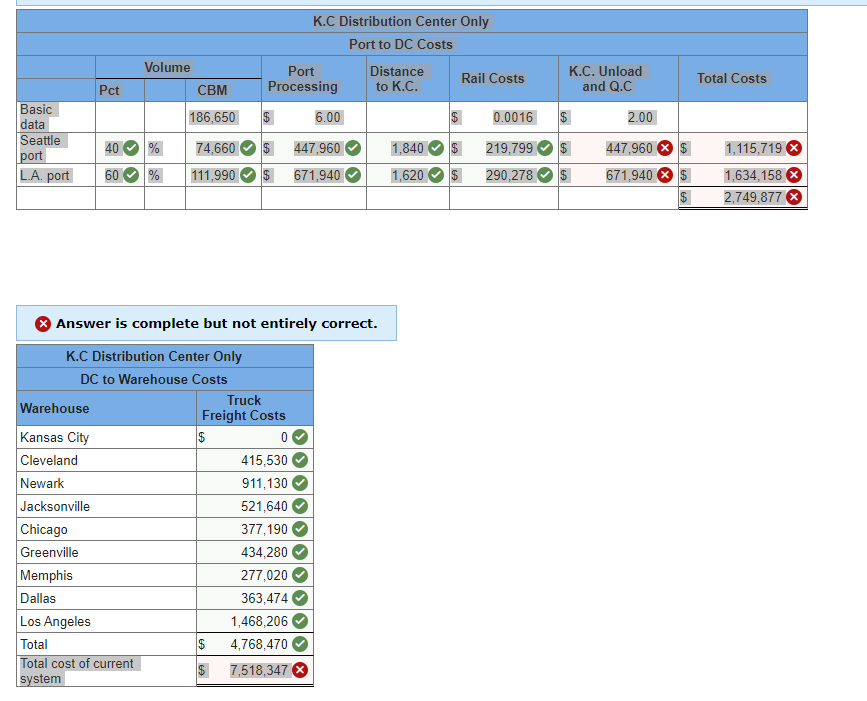The image size is (867, 701).
Task: Click checkmark in Cleveland row
Action: pyautogui.click(x=300, y=460)
